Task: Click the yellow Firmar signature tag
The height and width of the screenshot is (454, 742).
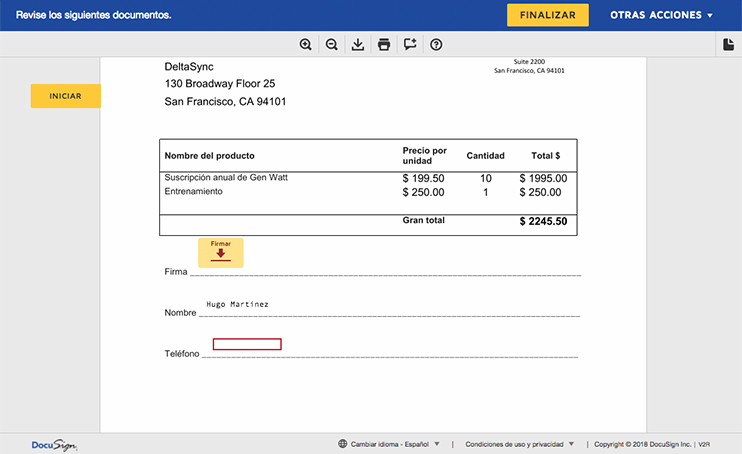Action: point(220,252)
